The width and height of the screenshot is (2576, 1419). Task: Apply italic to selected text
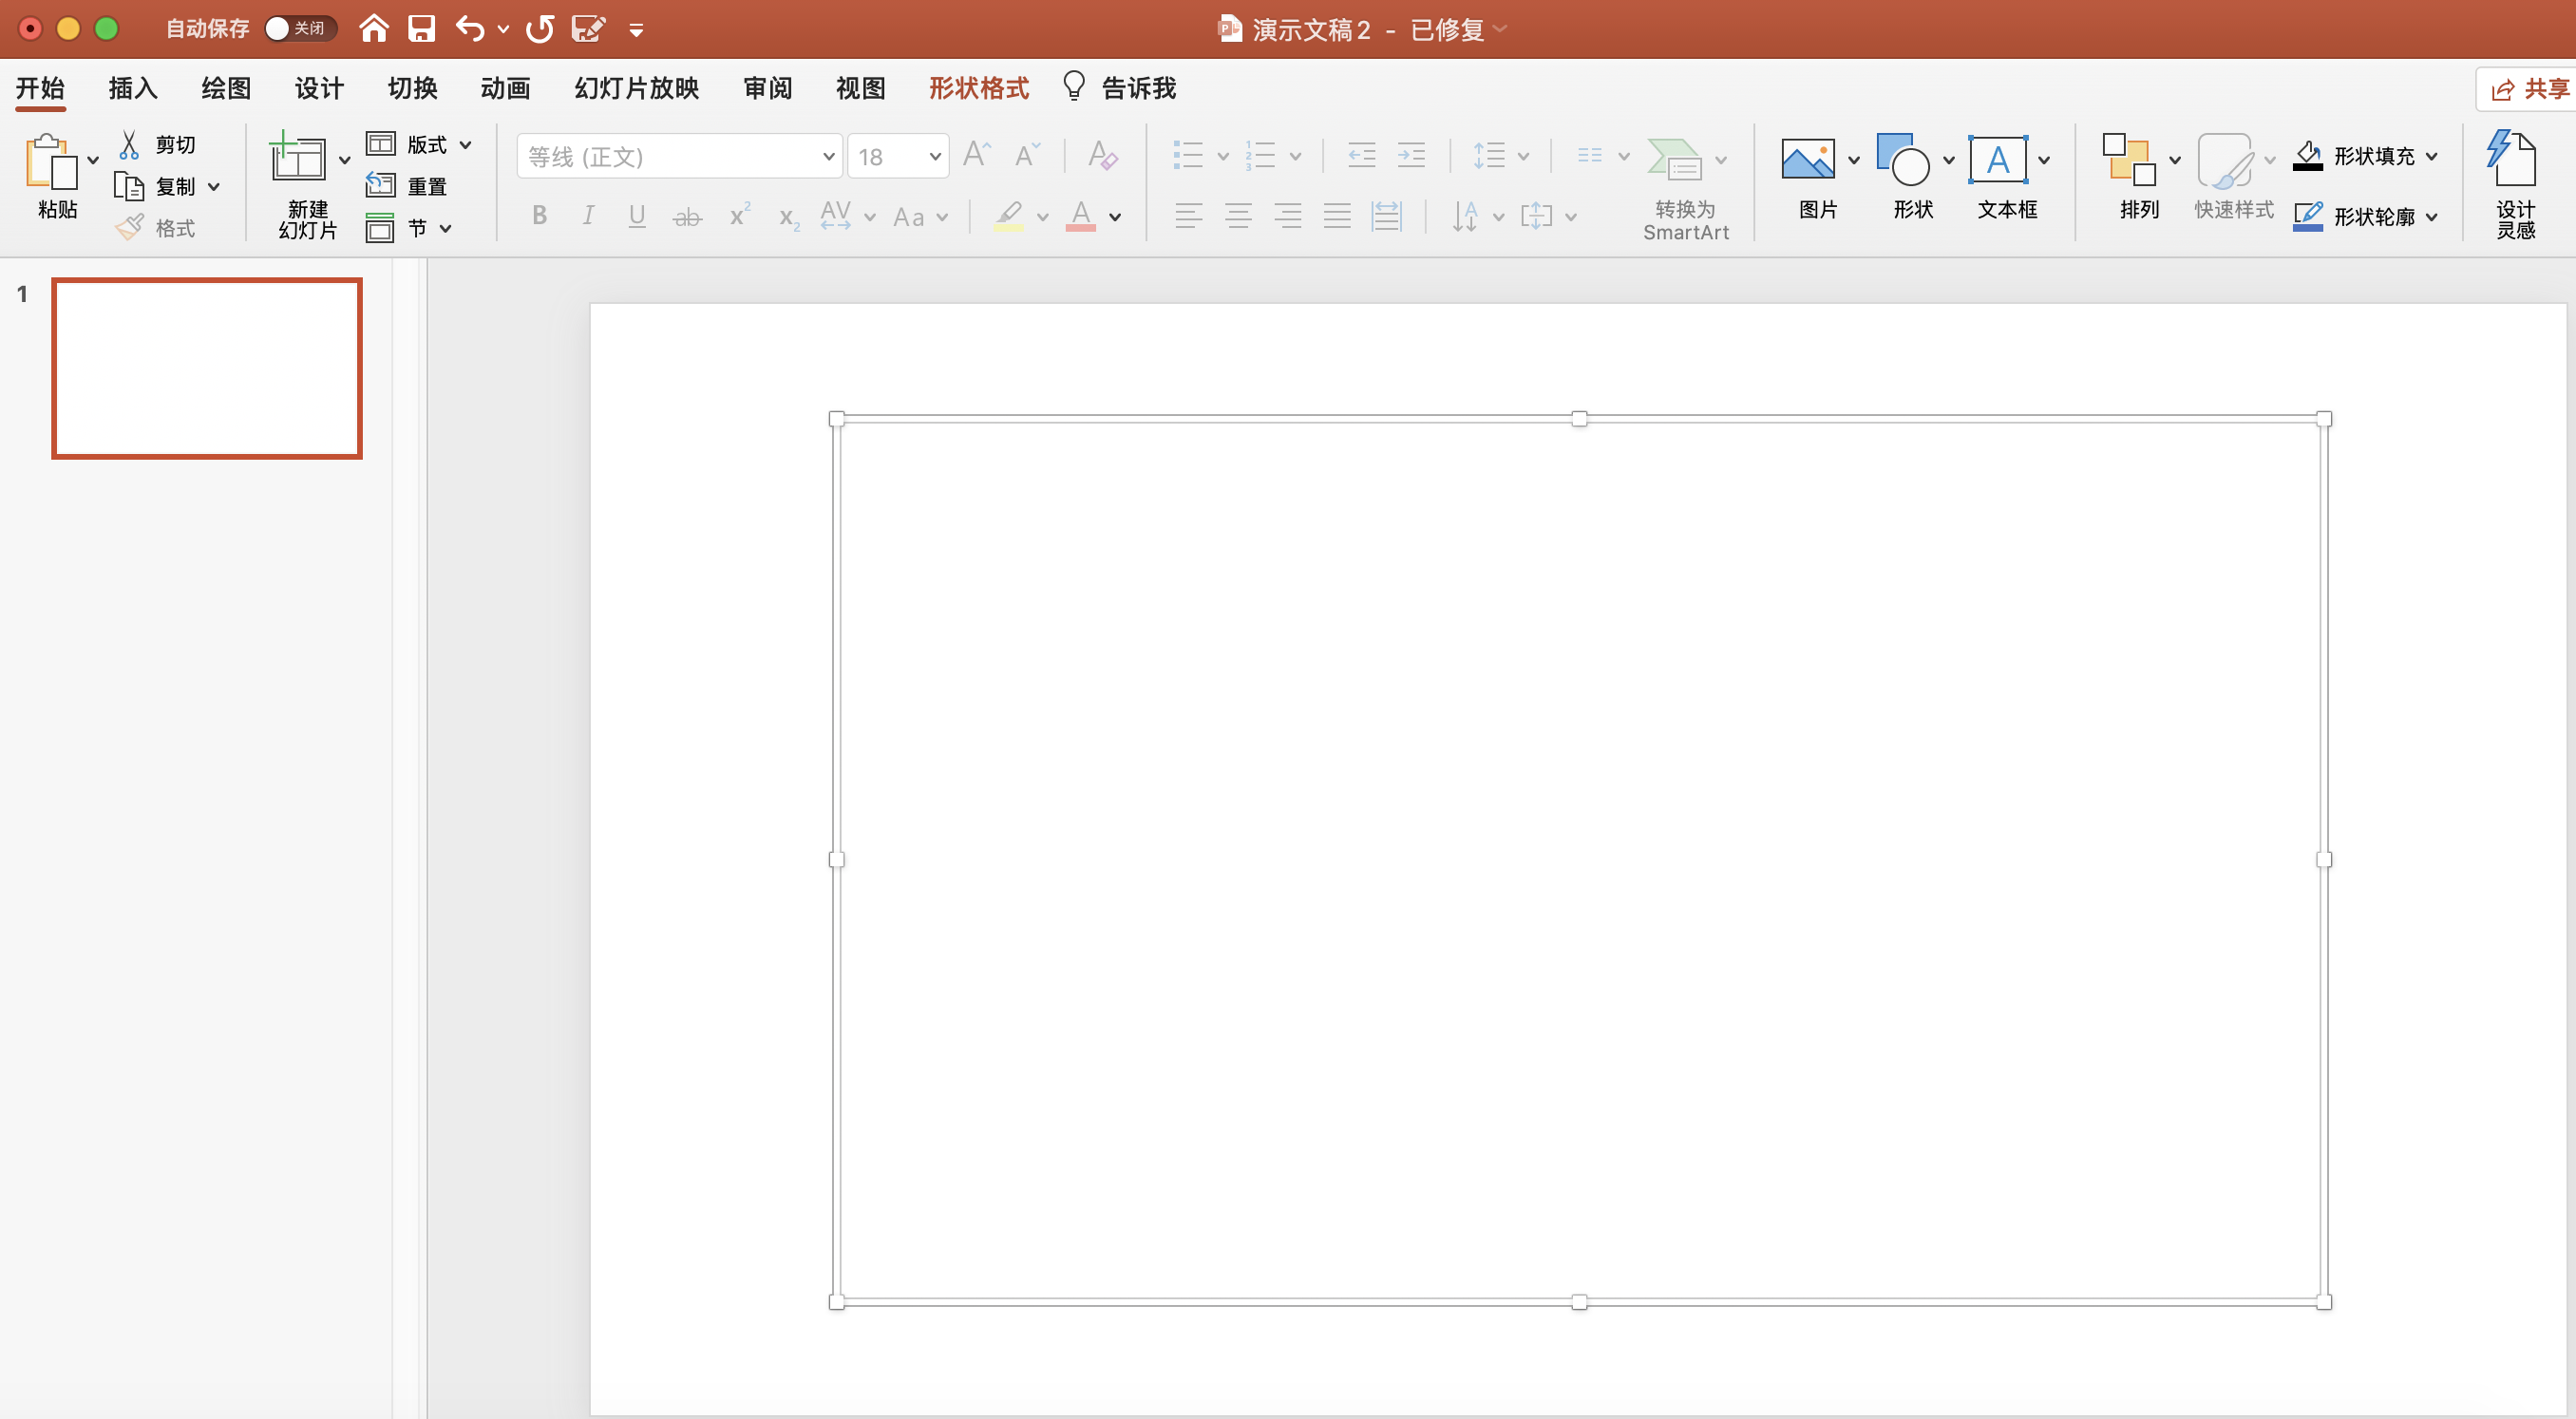click(x=588, y=216)
